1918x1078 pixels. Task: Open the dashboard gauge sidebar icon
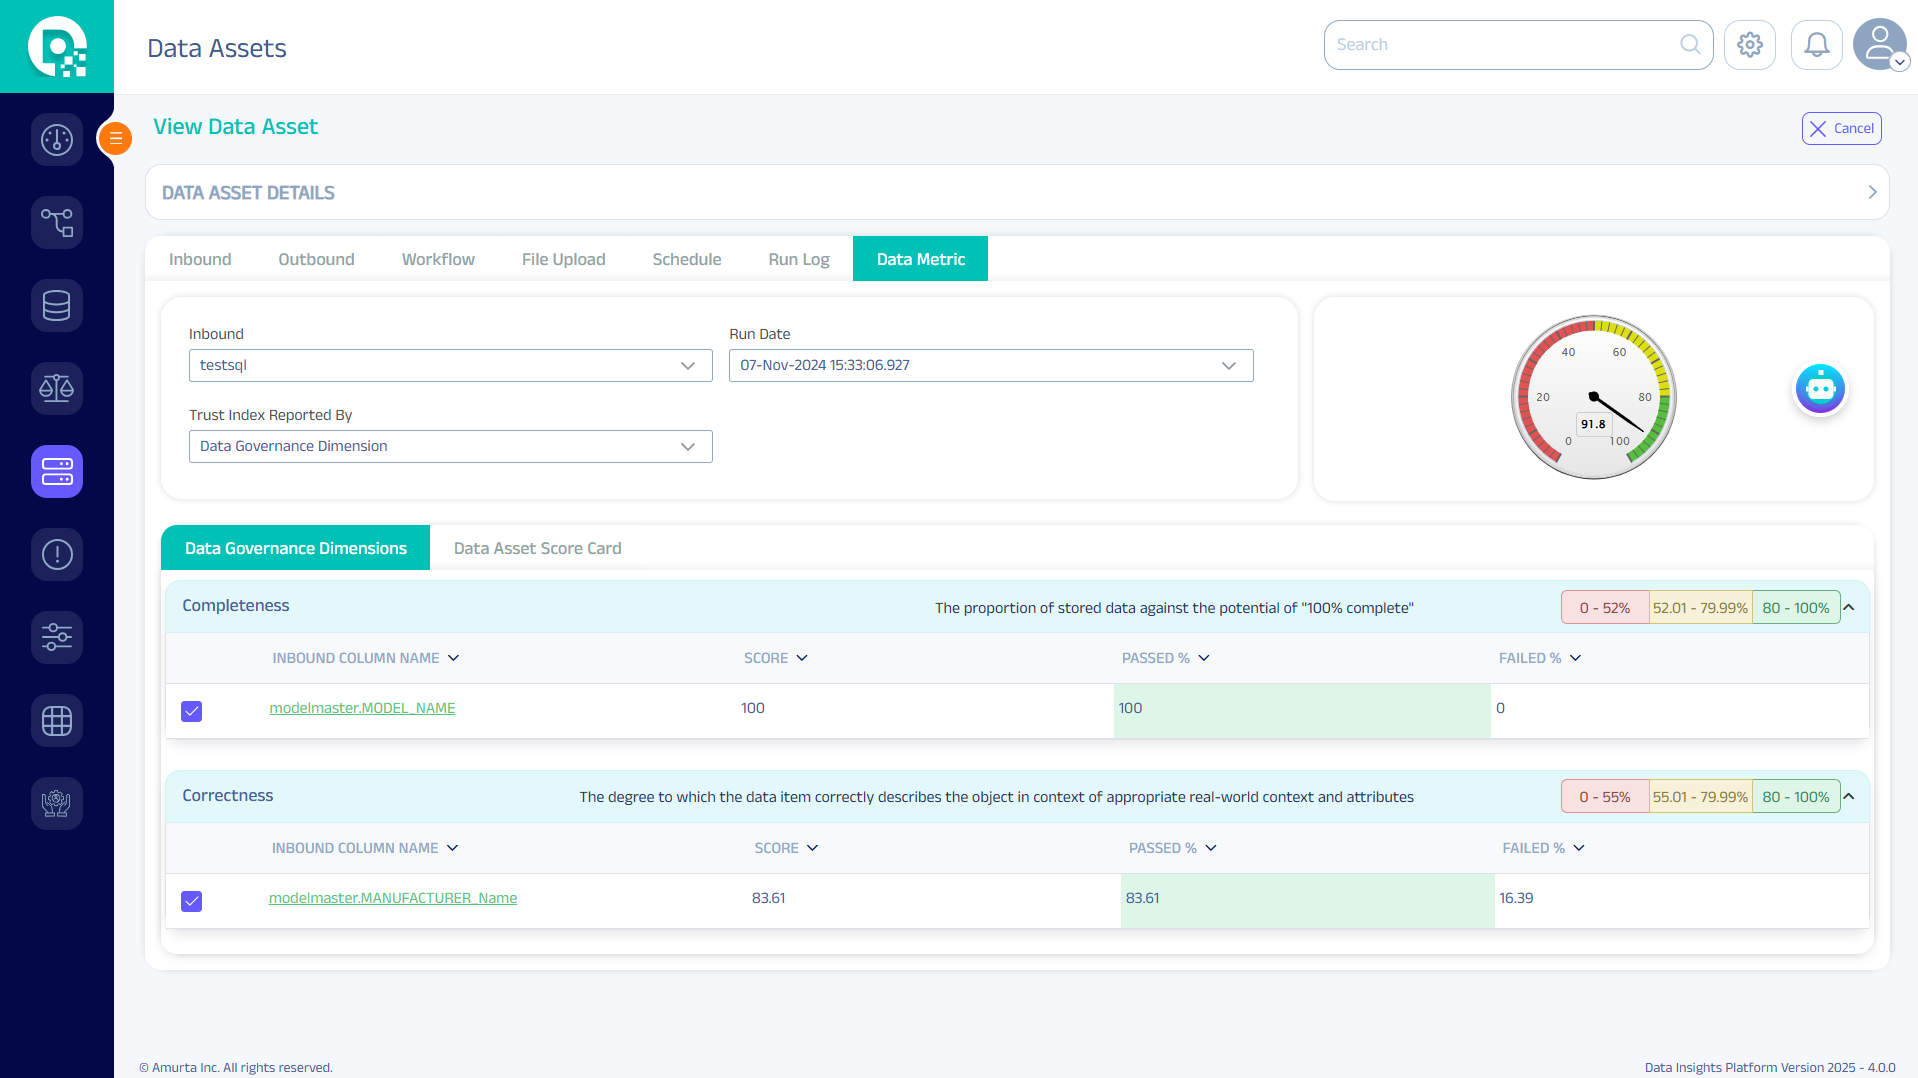coord(57,140)
